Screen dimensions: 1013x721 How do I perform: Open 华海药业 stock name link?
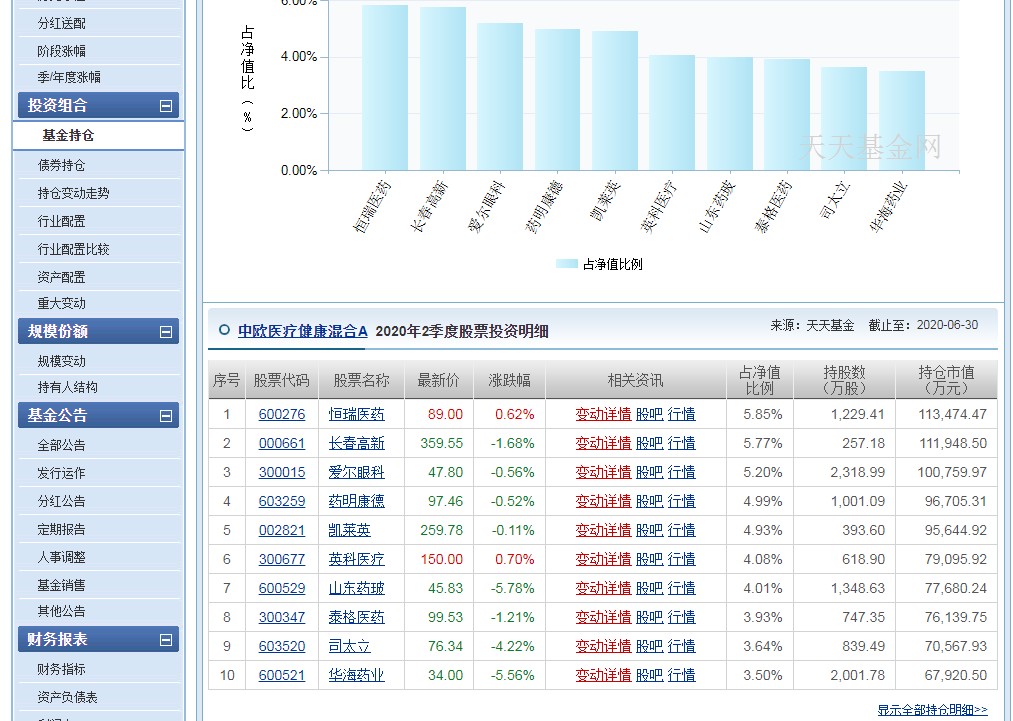tap(357, 676)
